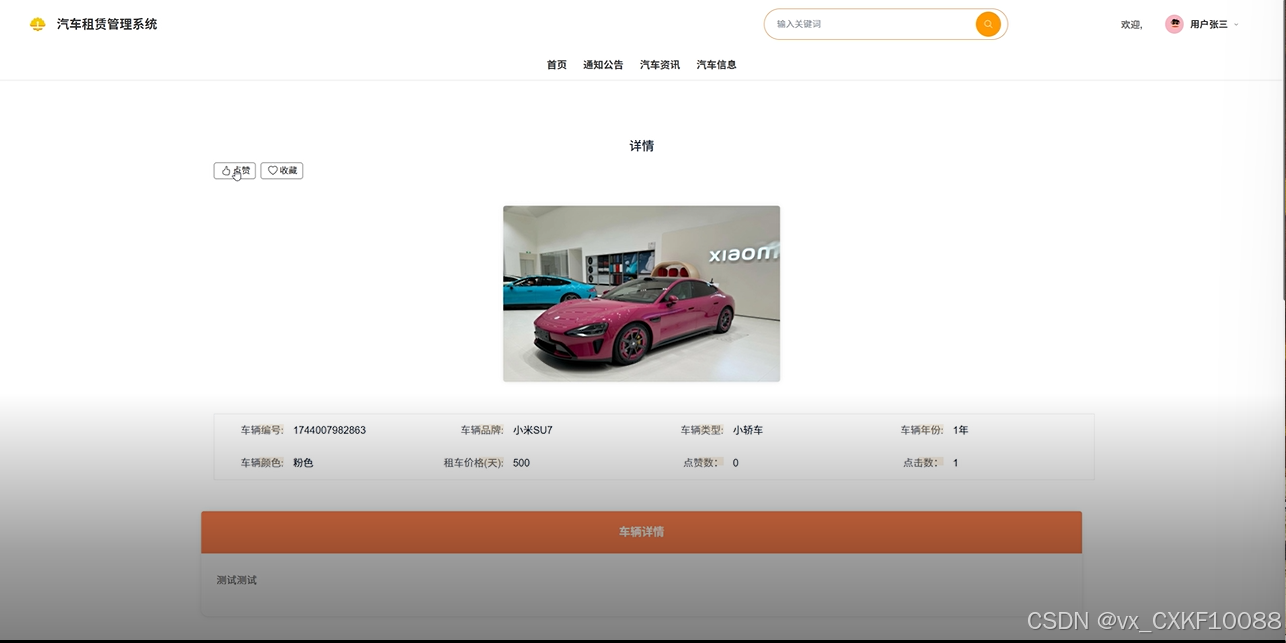The height and width of the screenshot is (643, 1286).
Task: Go to 汽车资讯 menu item
Action: click(660, 65)
